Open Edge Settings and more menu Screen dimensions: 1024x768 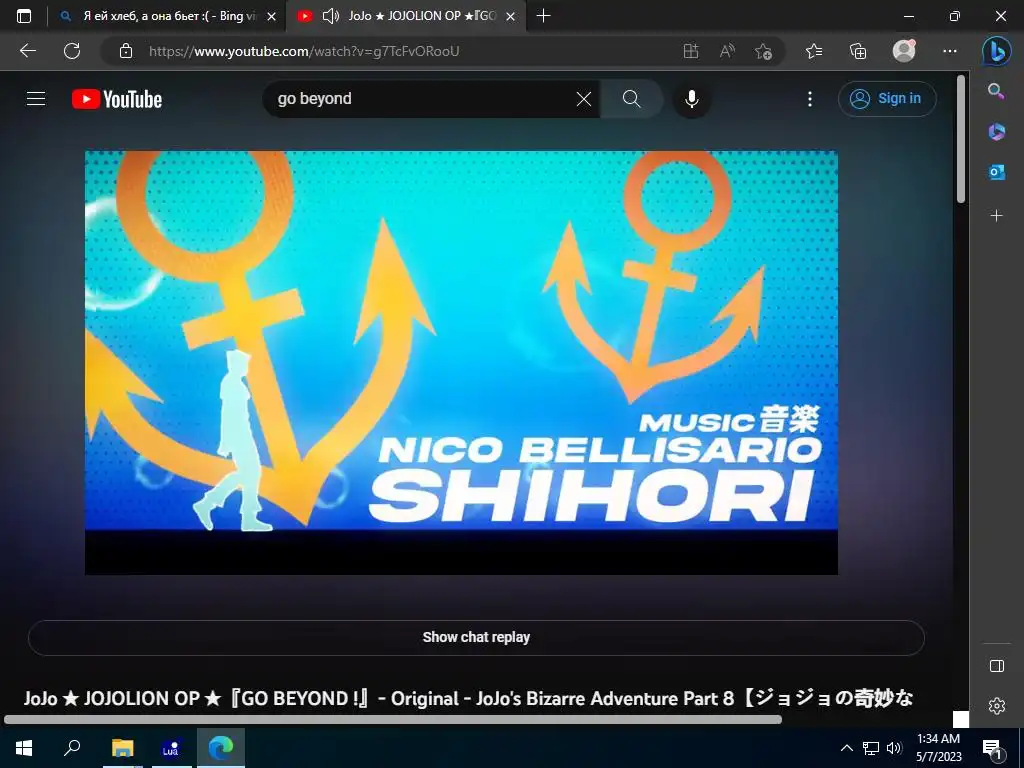tap(950, 51)
